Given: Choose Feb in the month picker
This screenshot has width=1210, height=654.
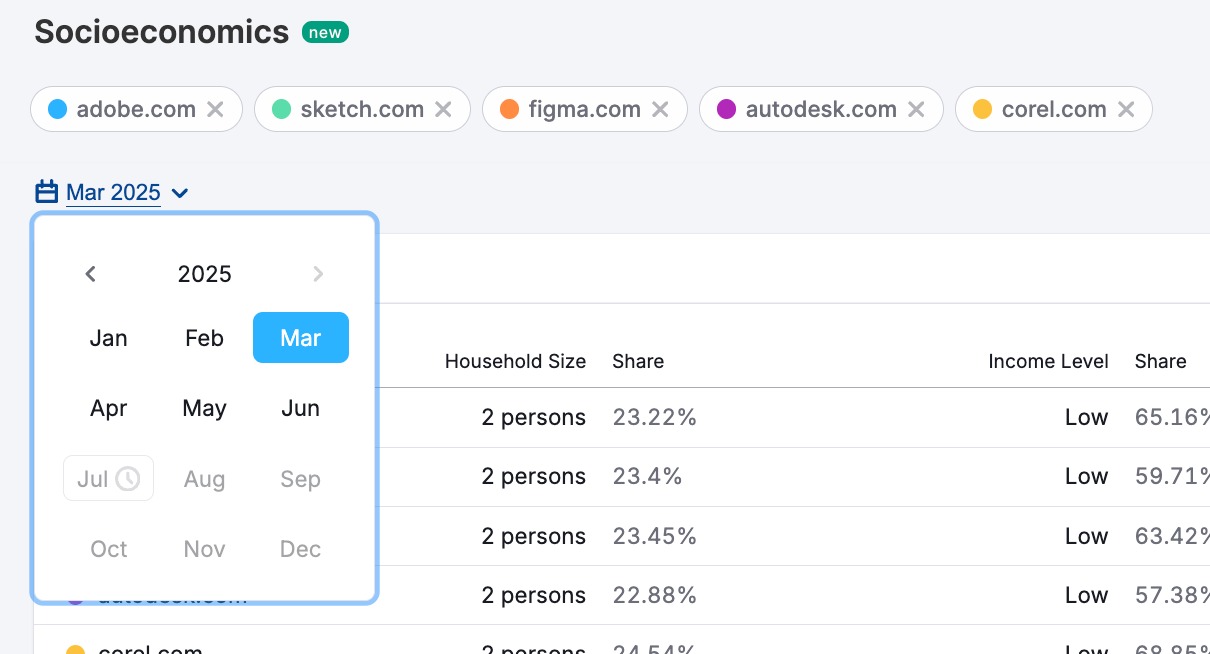Looking at the screenshot, I should [204, 338].
